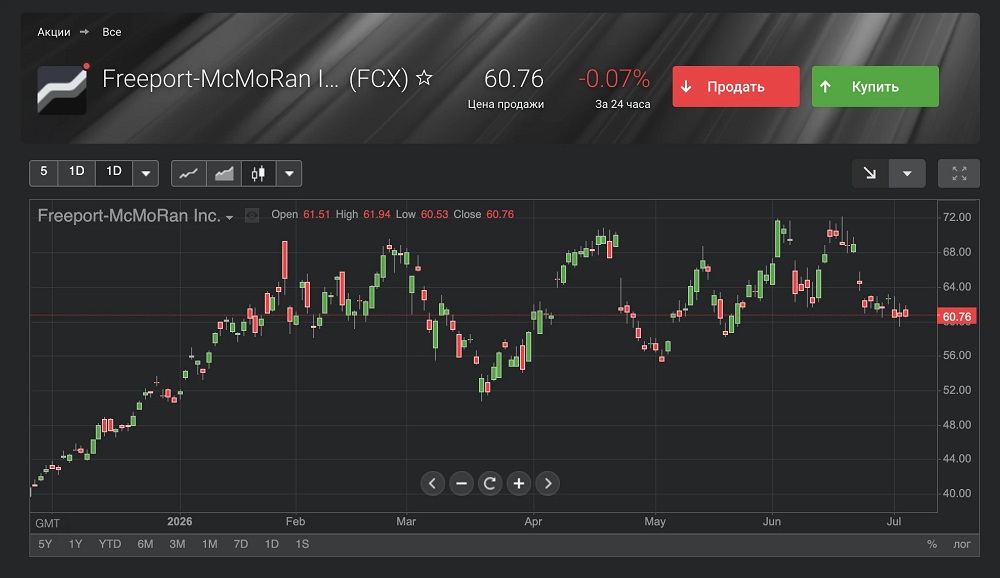Expand the drawing tools dropdown
Screen dimensions: 1000x578
[x=907, y=174]
